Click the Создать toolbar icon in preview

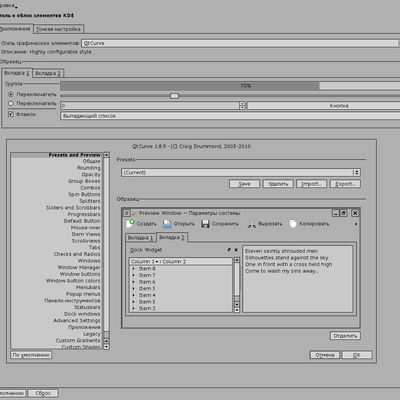coord(130,224)
